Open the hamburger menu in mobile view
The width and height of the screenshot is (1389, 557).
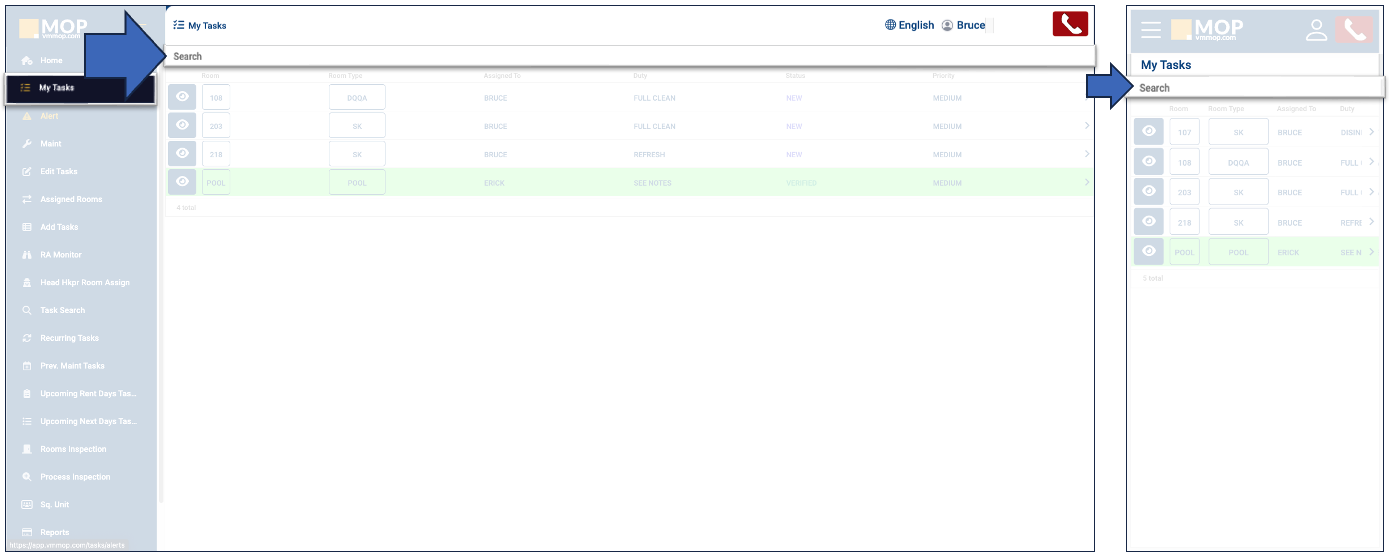(x=1151, y=30)
